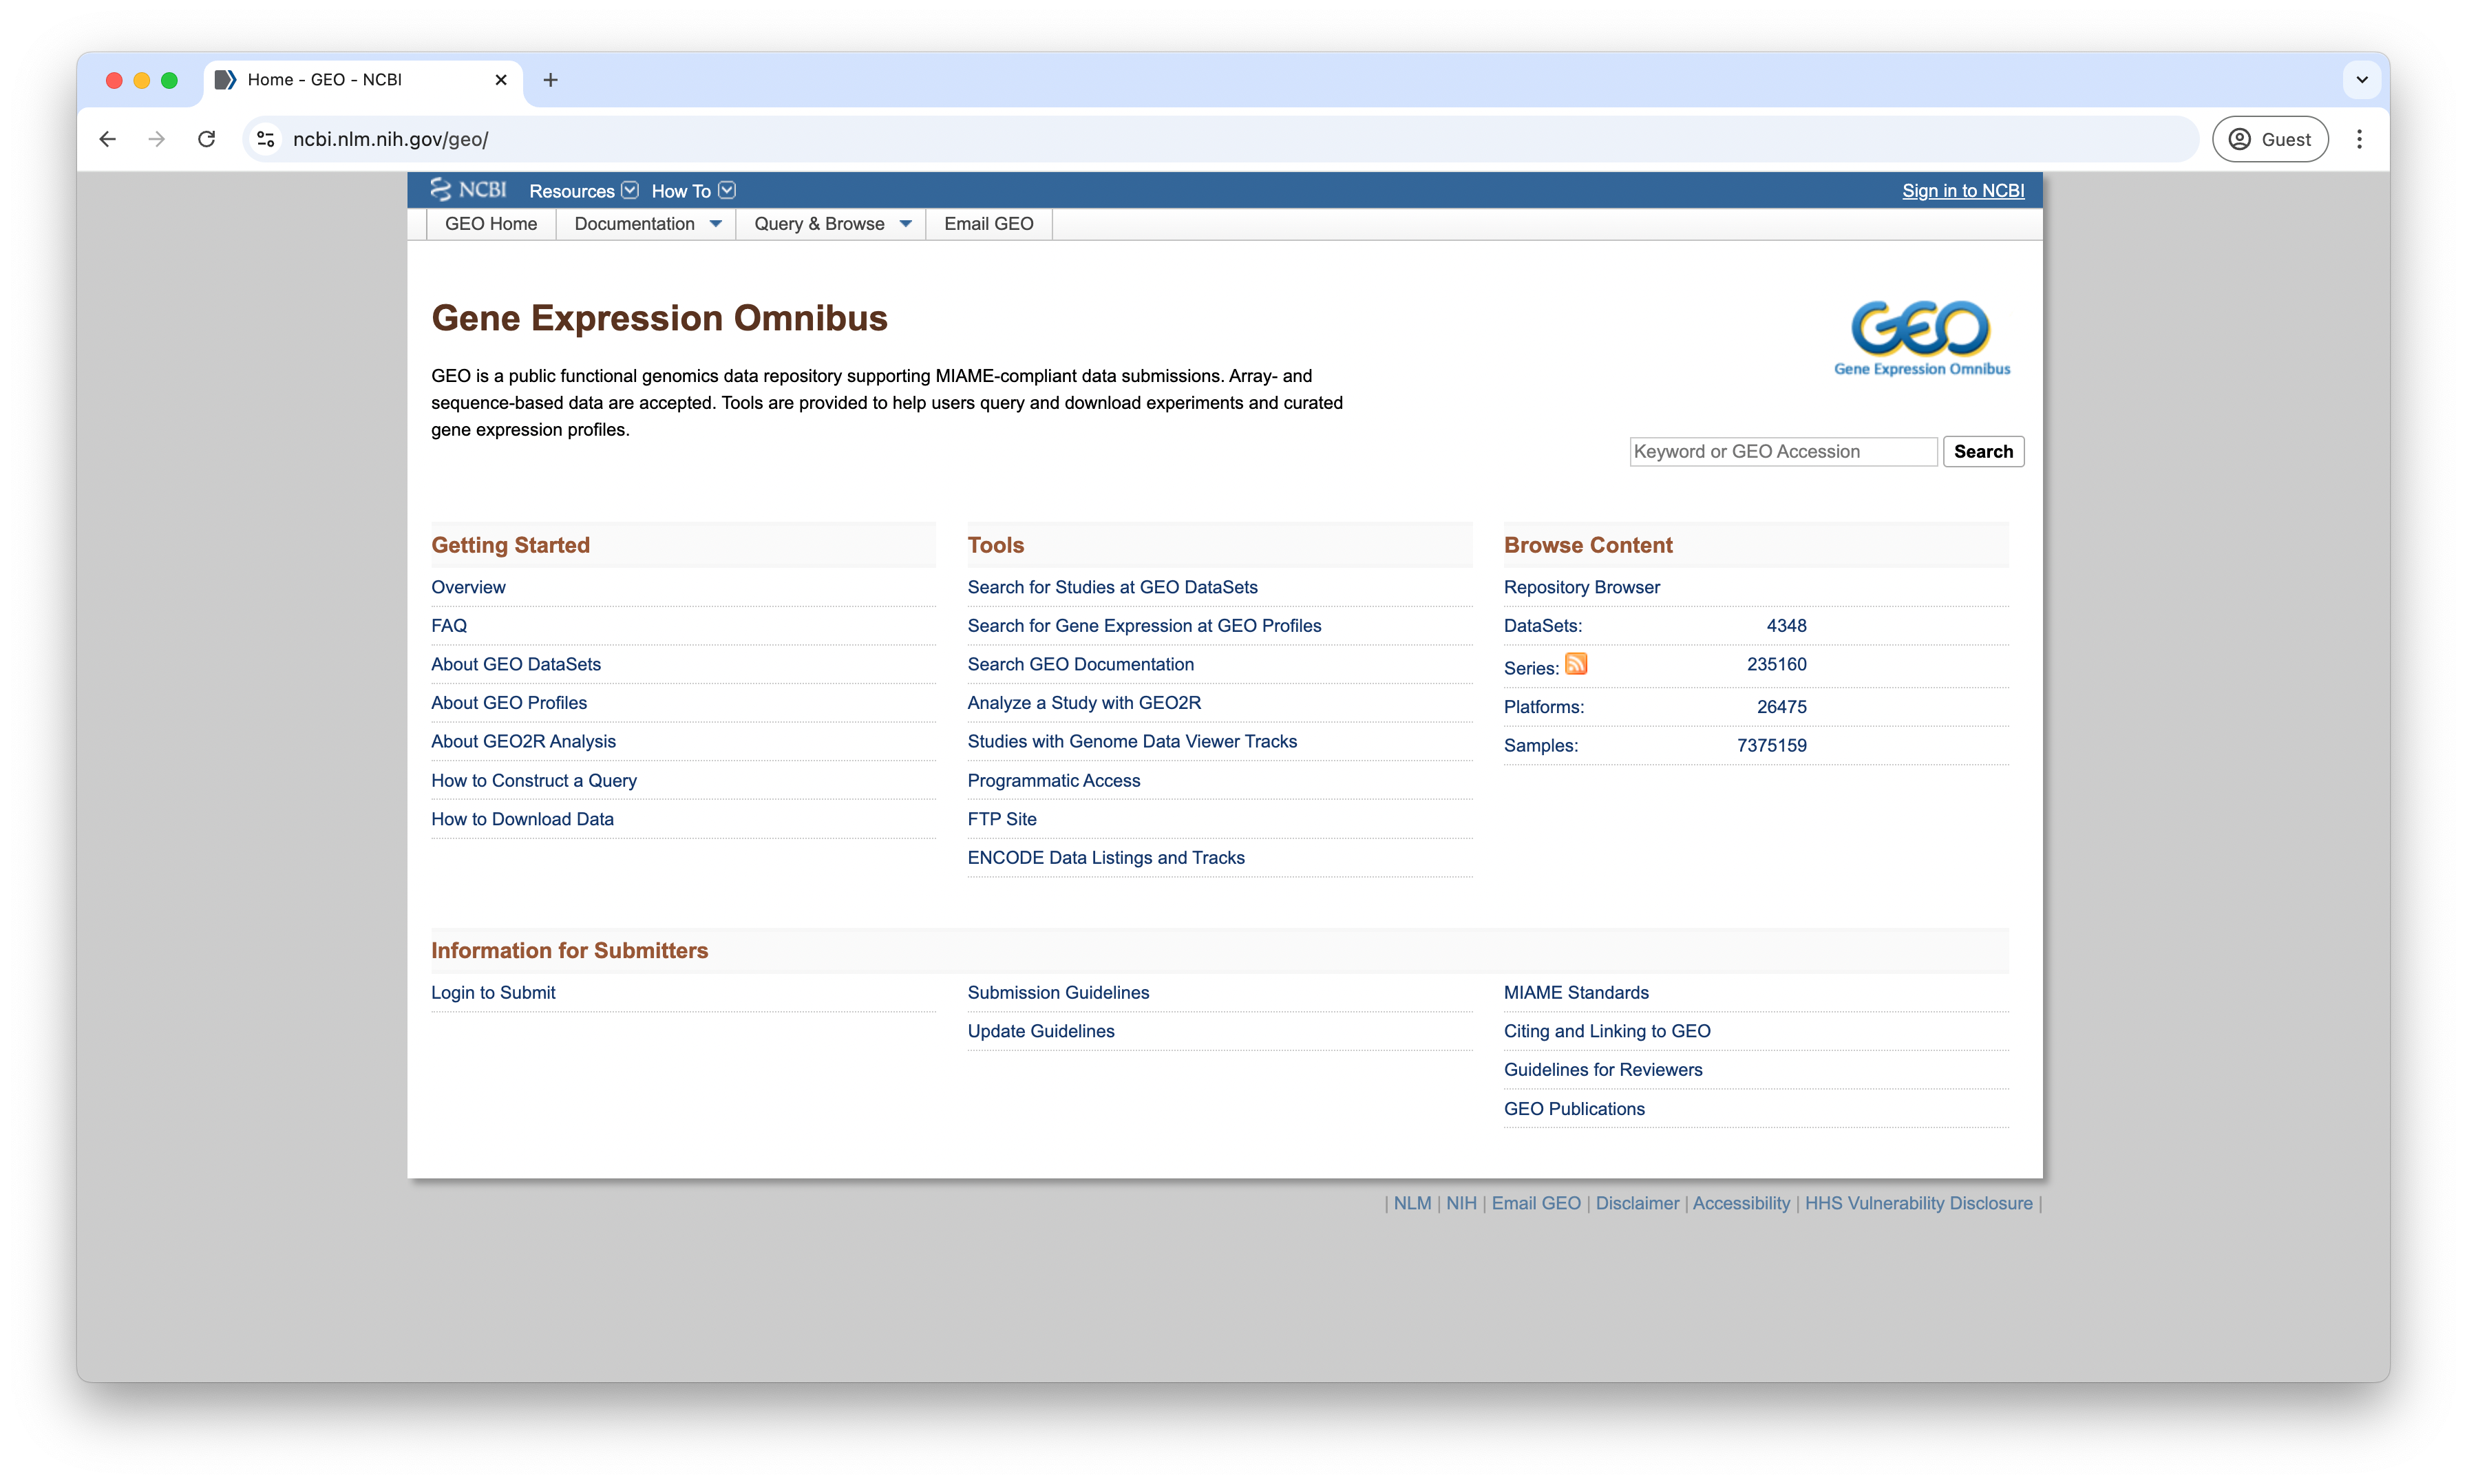Open How to Download Data link
Screen dimensions: 2467x1484
click(x=522, y=819)
